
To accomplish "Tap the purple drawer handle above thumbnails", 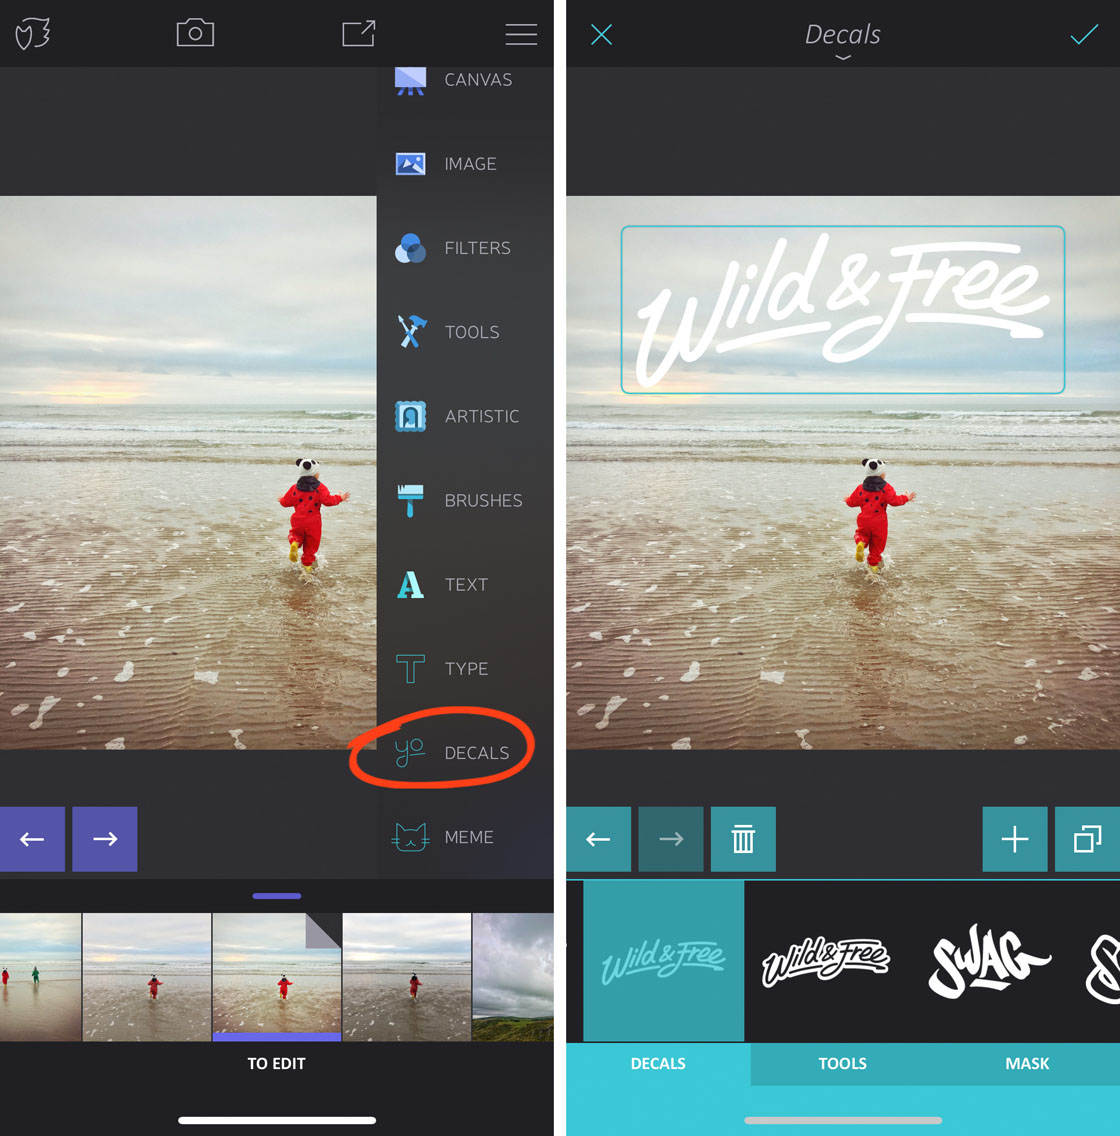I will [277, 896].
